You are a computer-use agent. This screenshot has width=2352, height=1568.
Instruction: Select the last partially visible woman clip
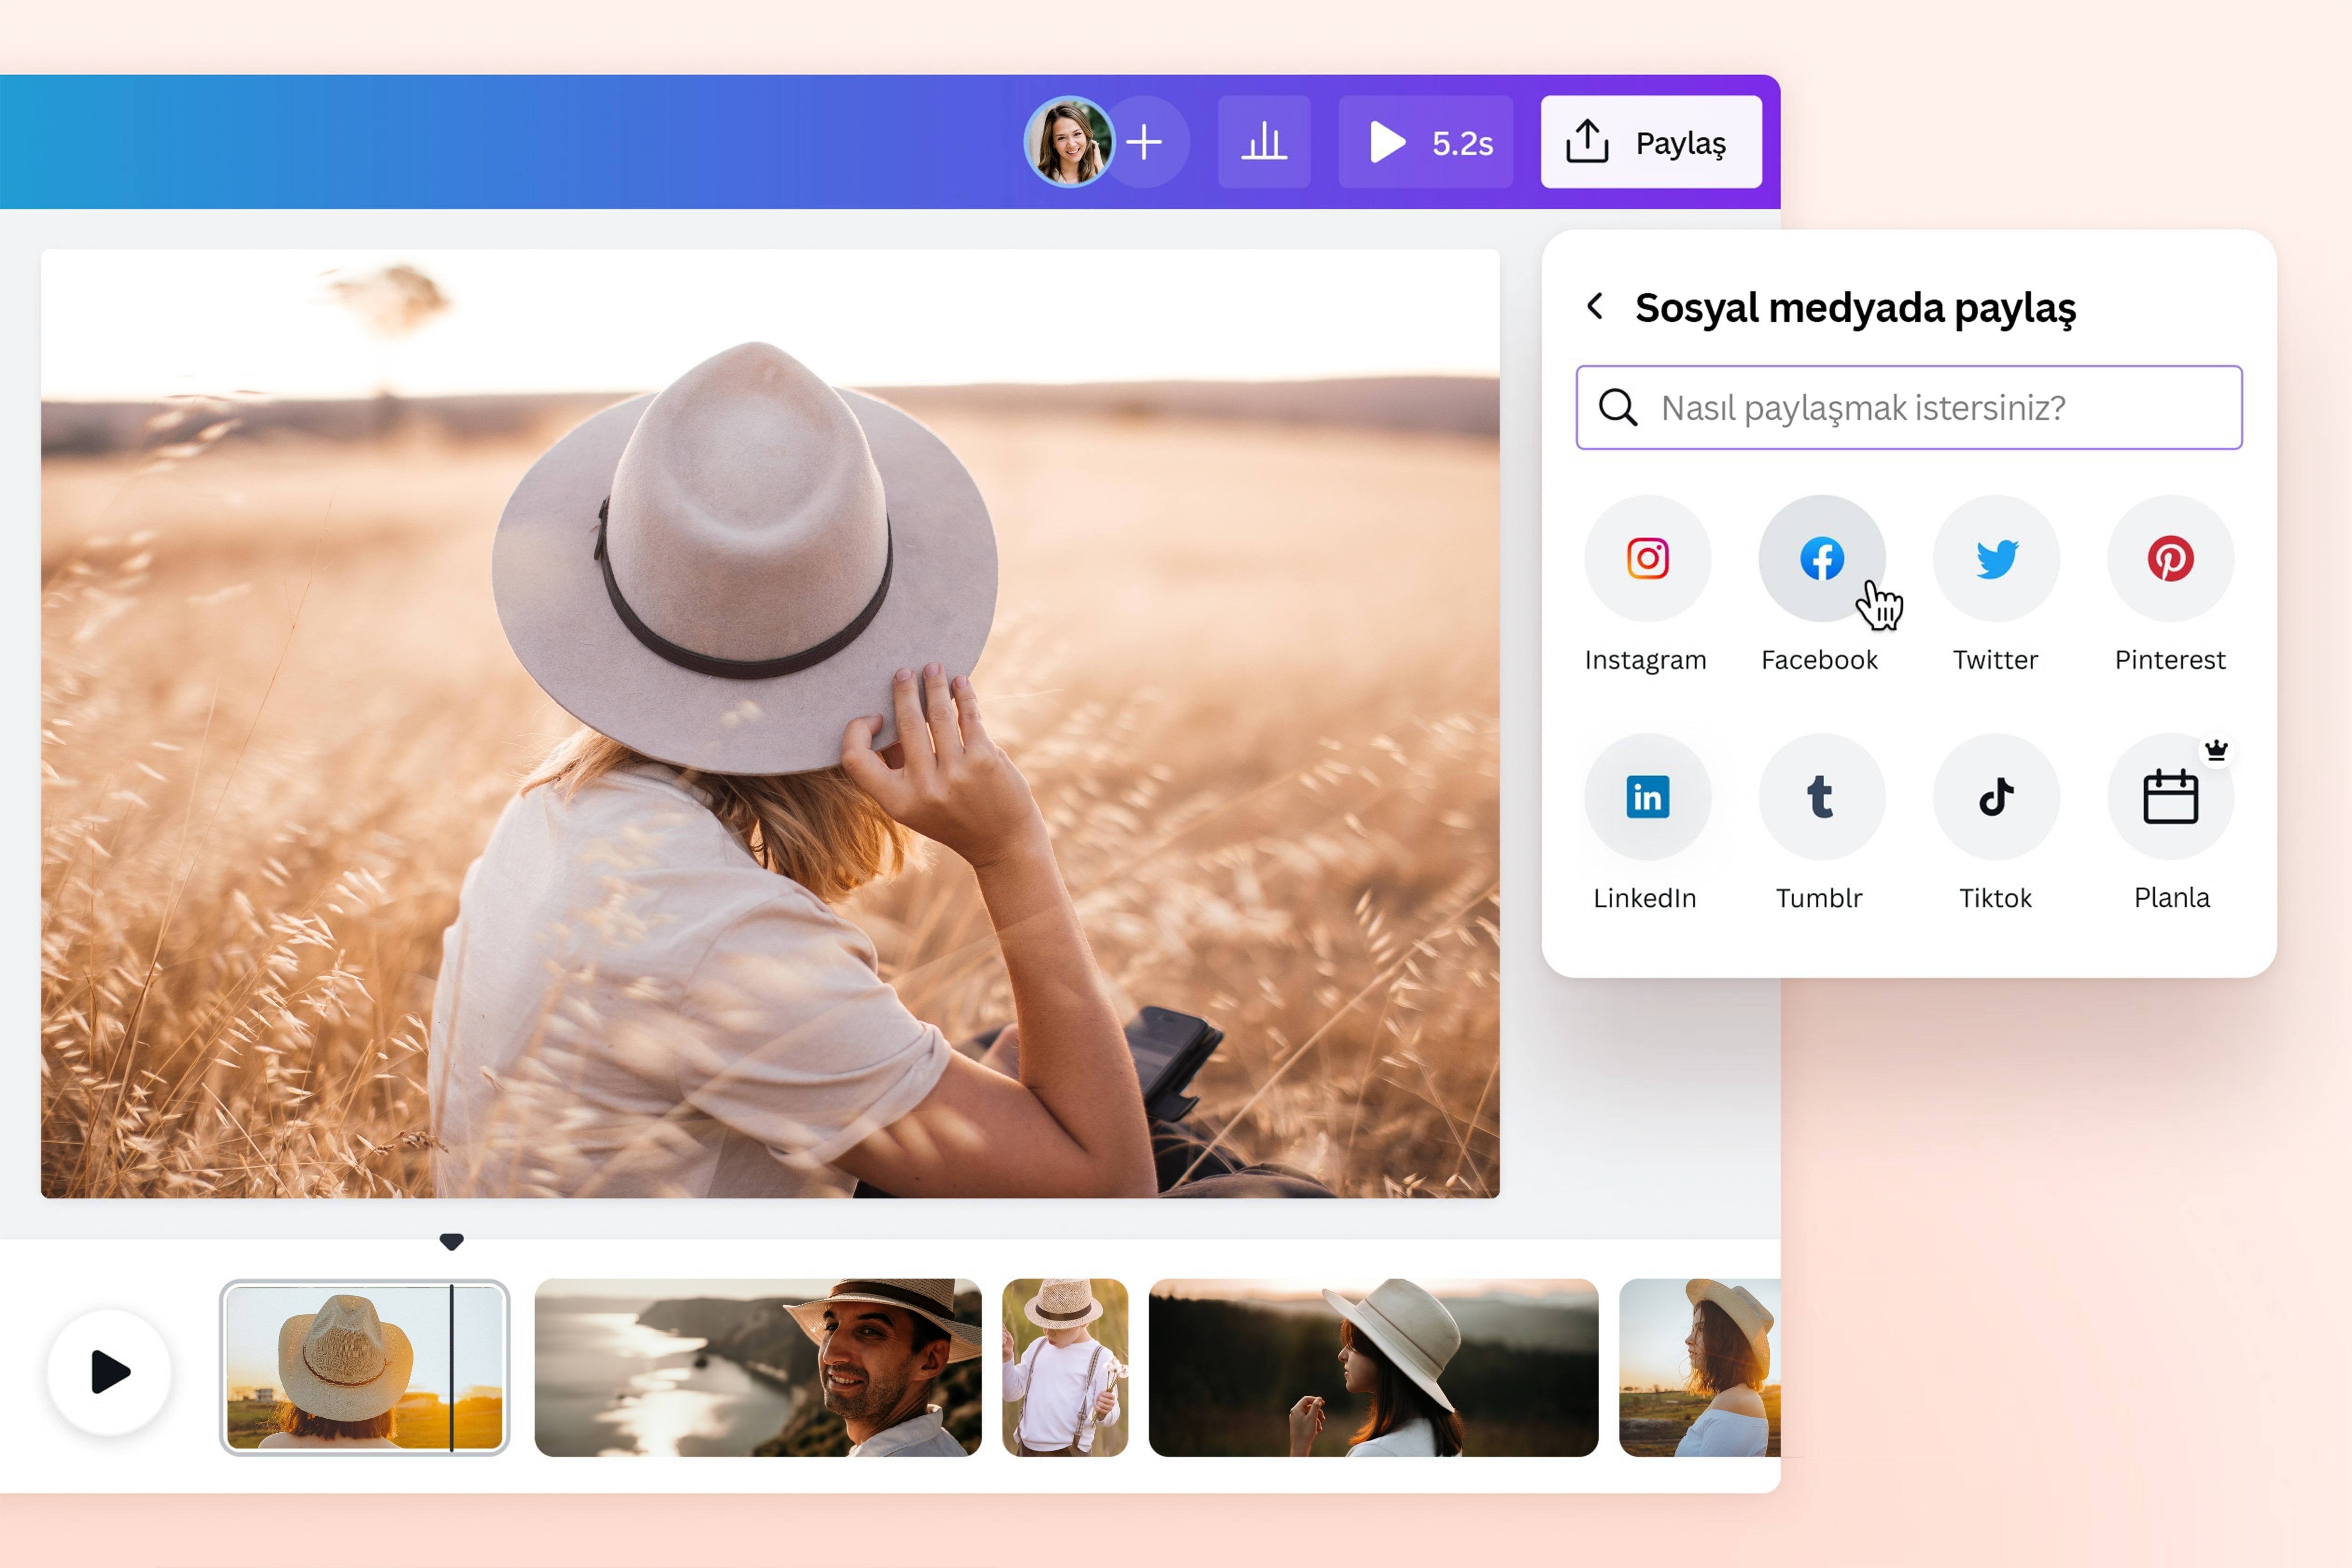(1700, 1367)
